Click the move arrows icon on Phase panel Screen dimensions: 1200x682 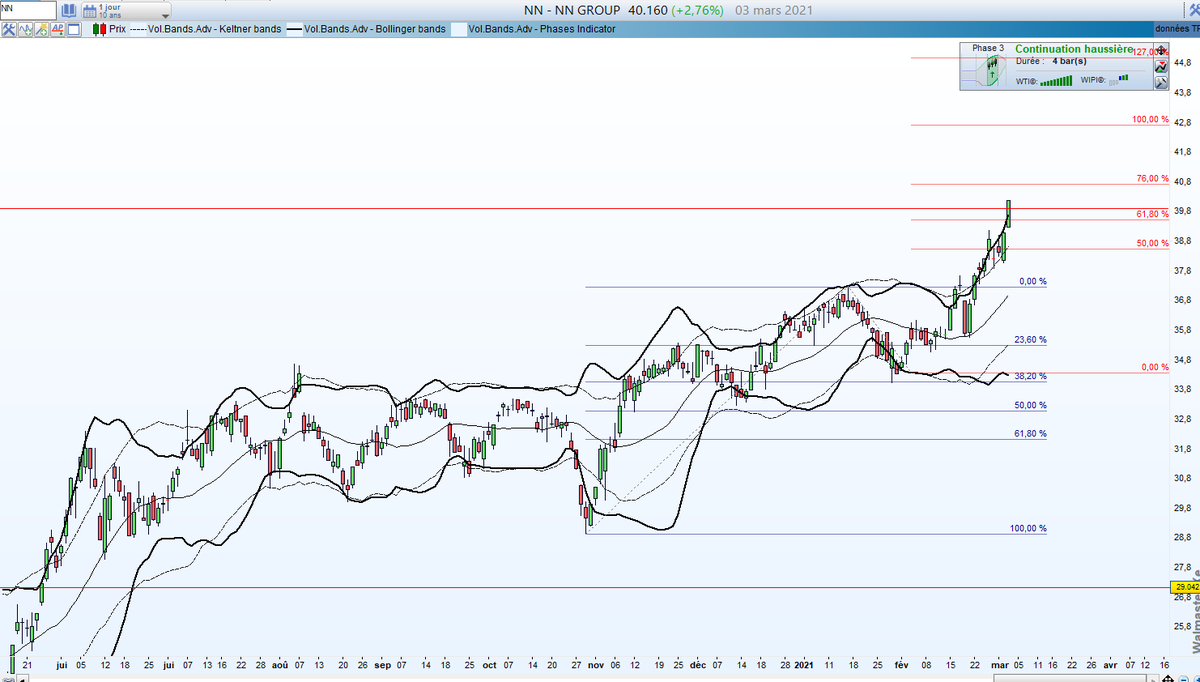1161,50
